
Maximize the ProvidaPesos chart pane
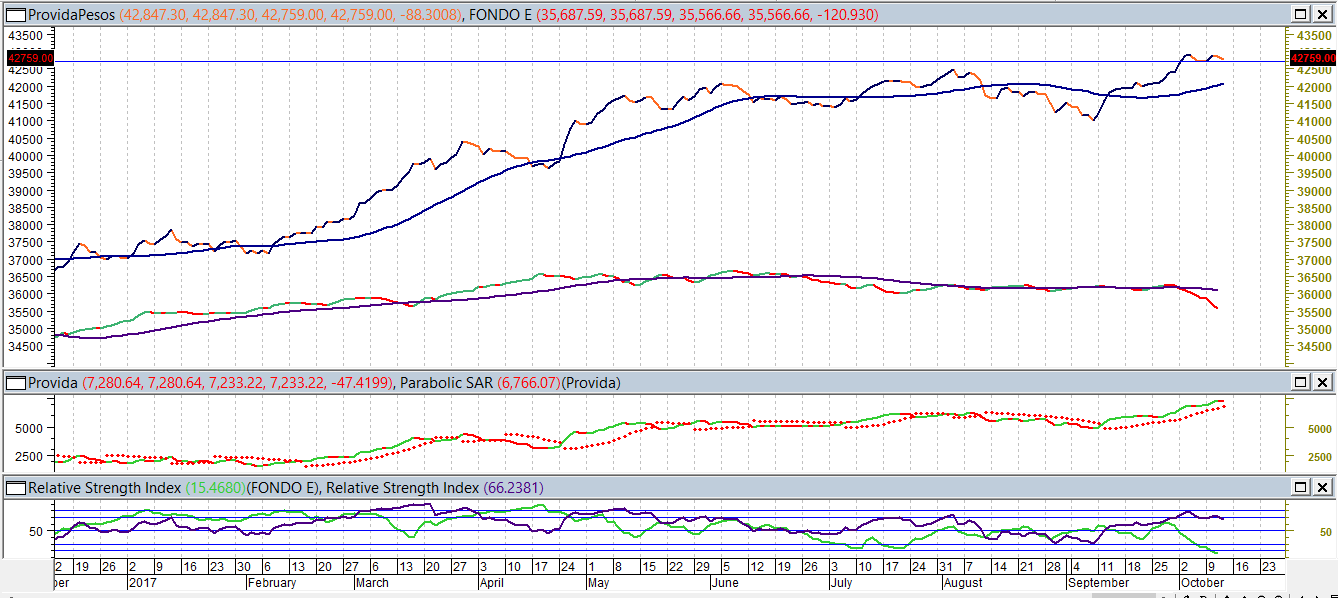click(x=1300, y=14)
